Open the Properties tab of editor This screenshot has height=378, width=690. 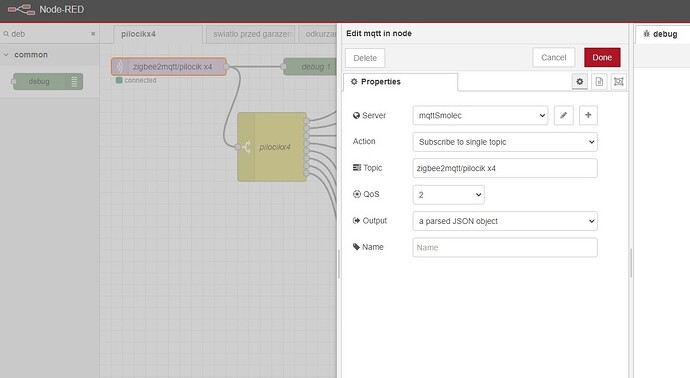tap(400, 82)
